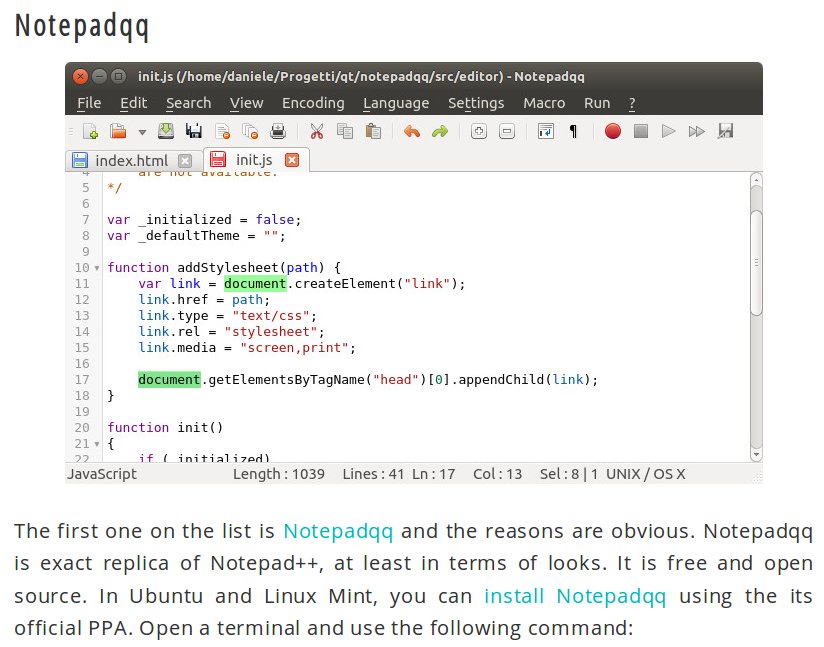Viewport: 824px width, 647px height.
Task: Stop macro recording square button
Action: [x=641, y=131]
